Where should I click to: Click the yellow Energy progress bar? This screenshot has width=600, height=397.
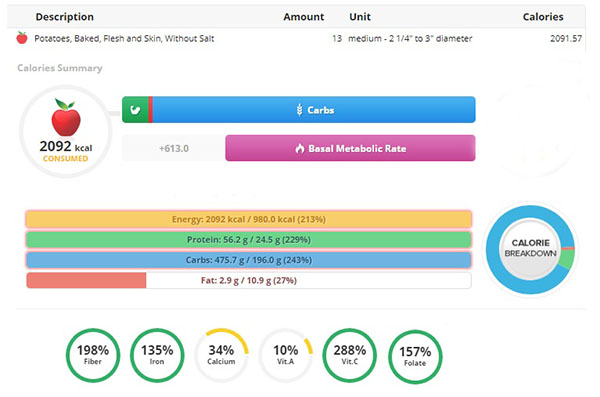[249, 219]
